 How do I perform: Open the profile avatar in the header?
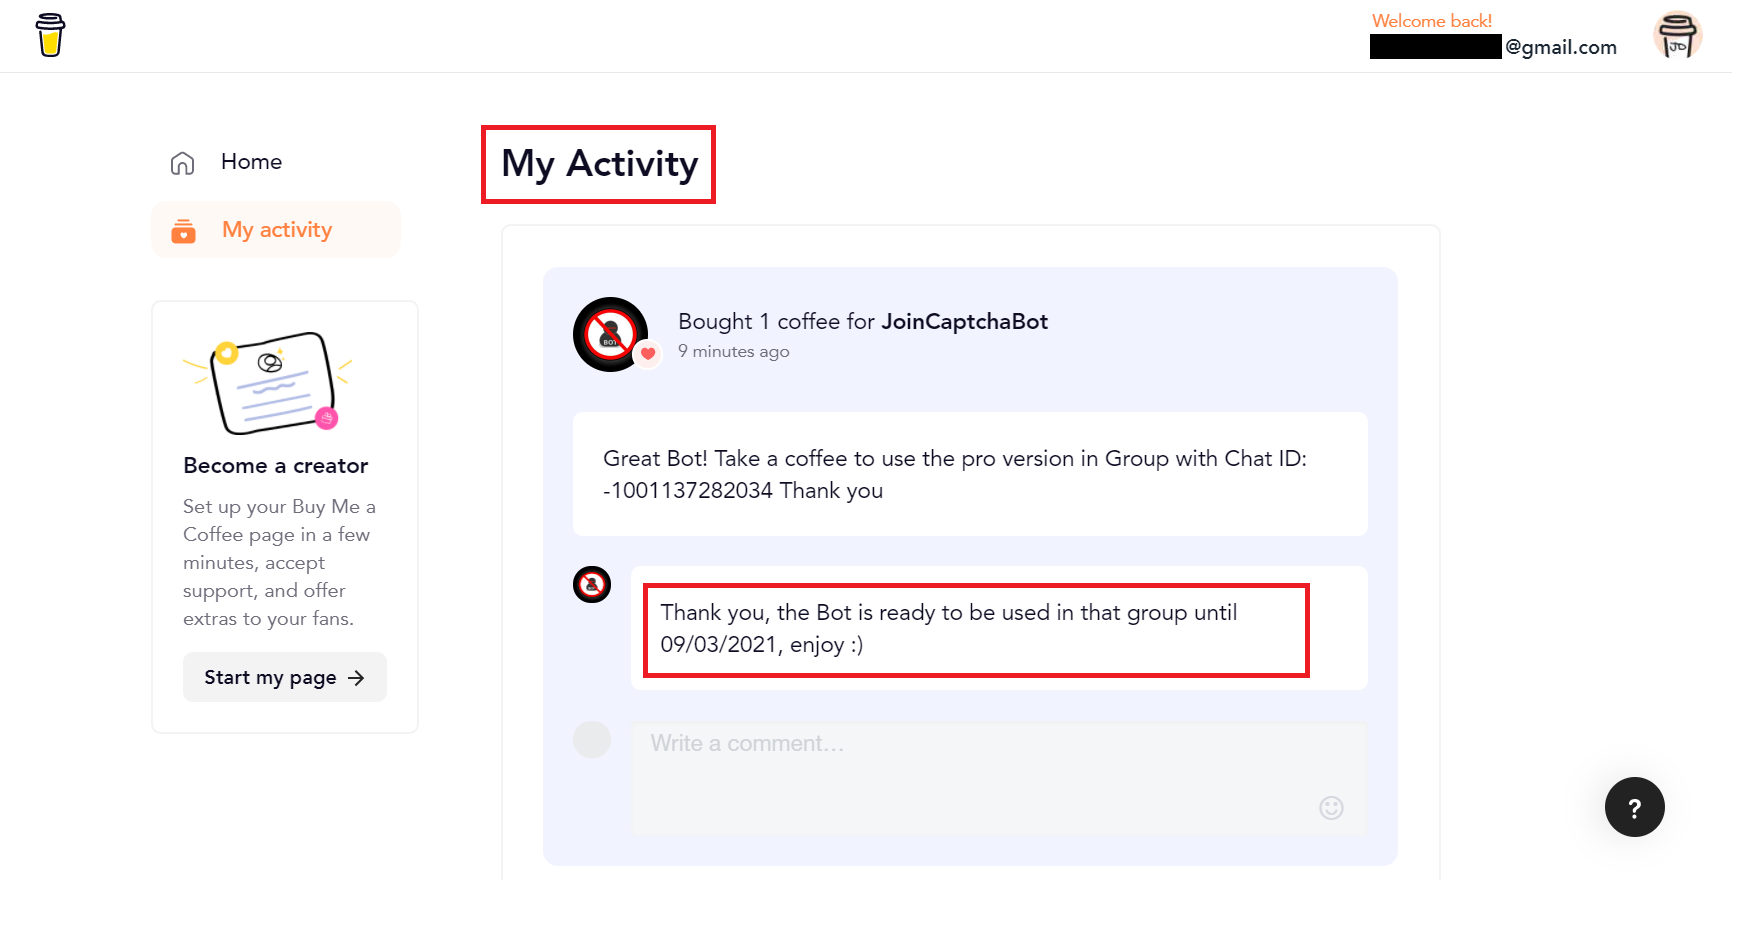1677,36
